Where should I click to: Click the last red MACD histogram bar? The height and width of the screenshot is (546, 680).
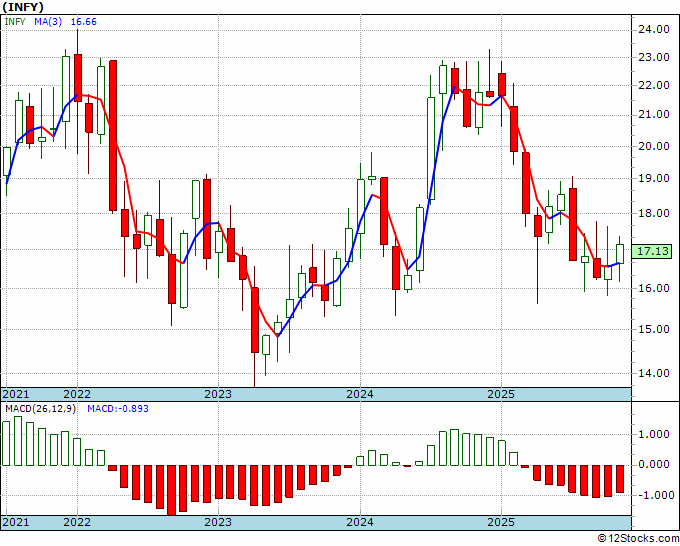pyautogui.click(x=620, y=479)
